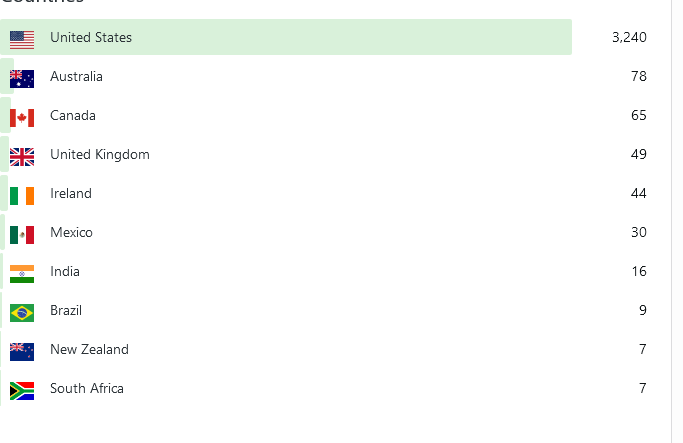This screenshot has width=683, height=443.
Task: Click the green United States bar
Action: [350, 38]
